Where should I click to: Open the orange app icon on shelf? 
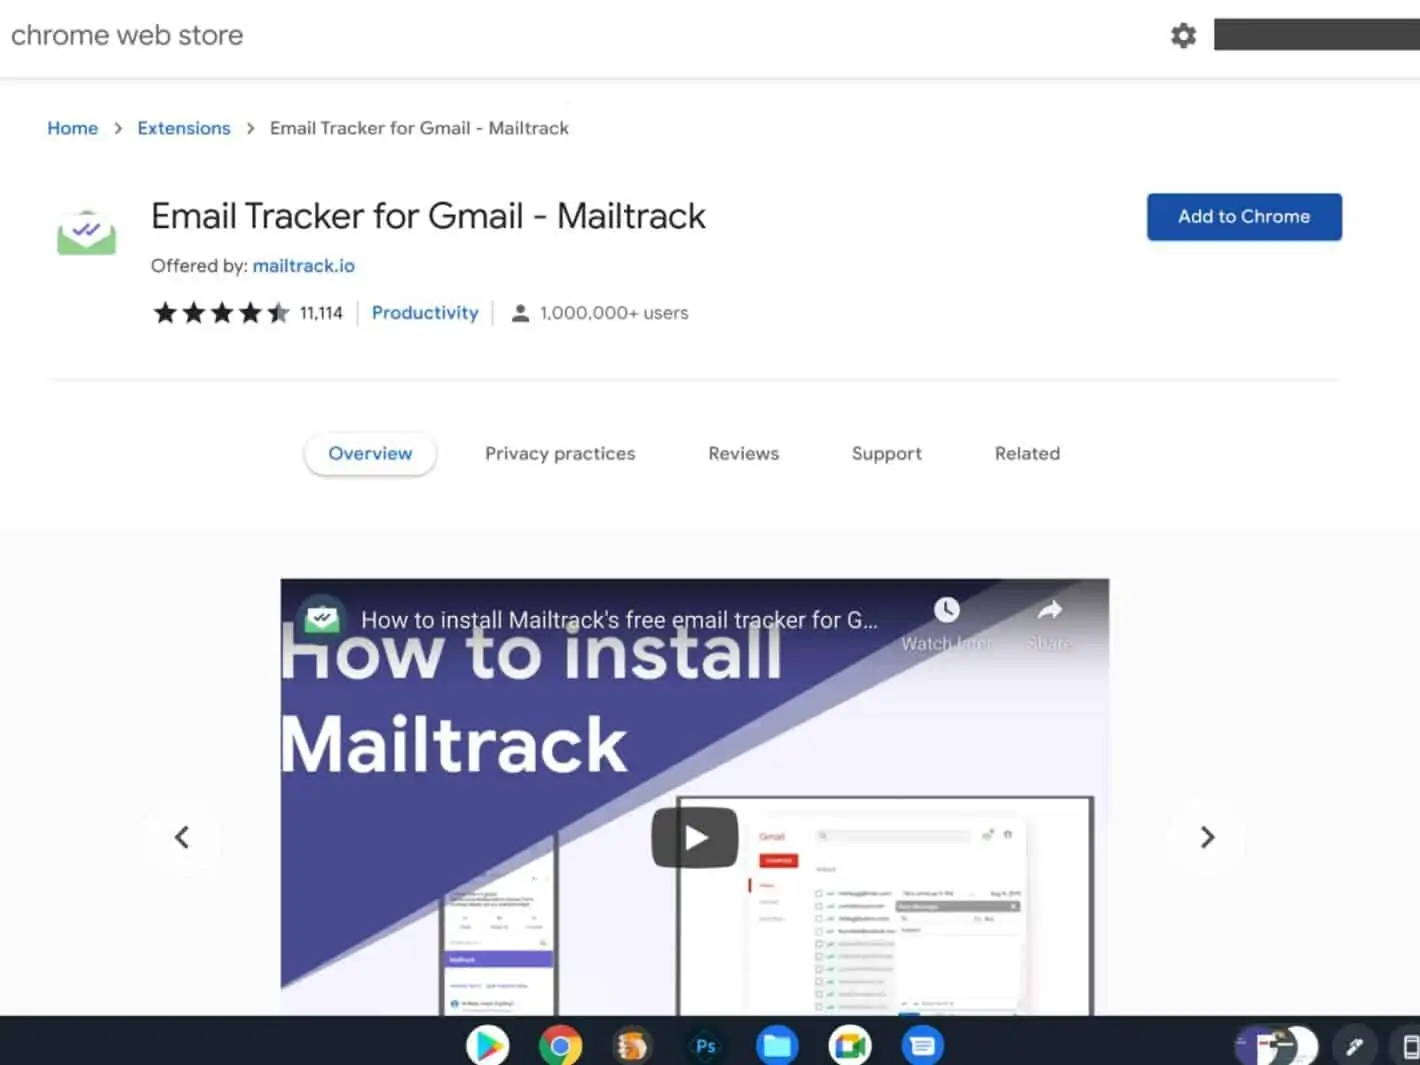pyautogui.click(x=632, y=1045)
